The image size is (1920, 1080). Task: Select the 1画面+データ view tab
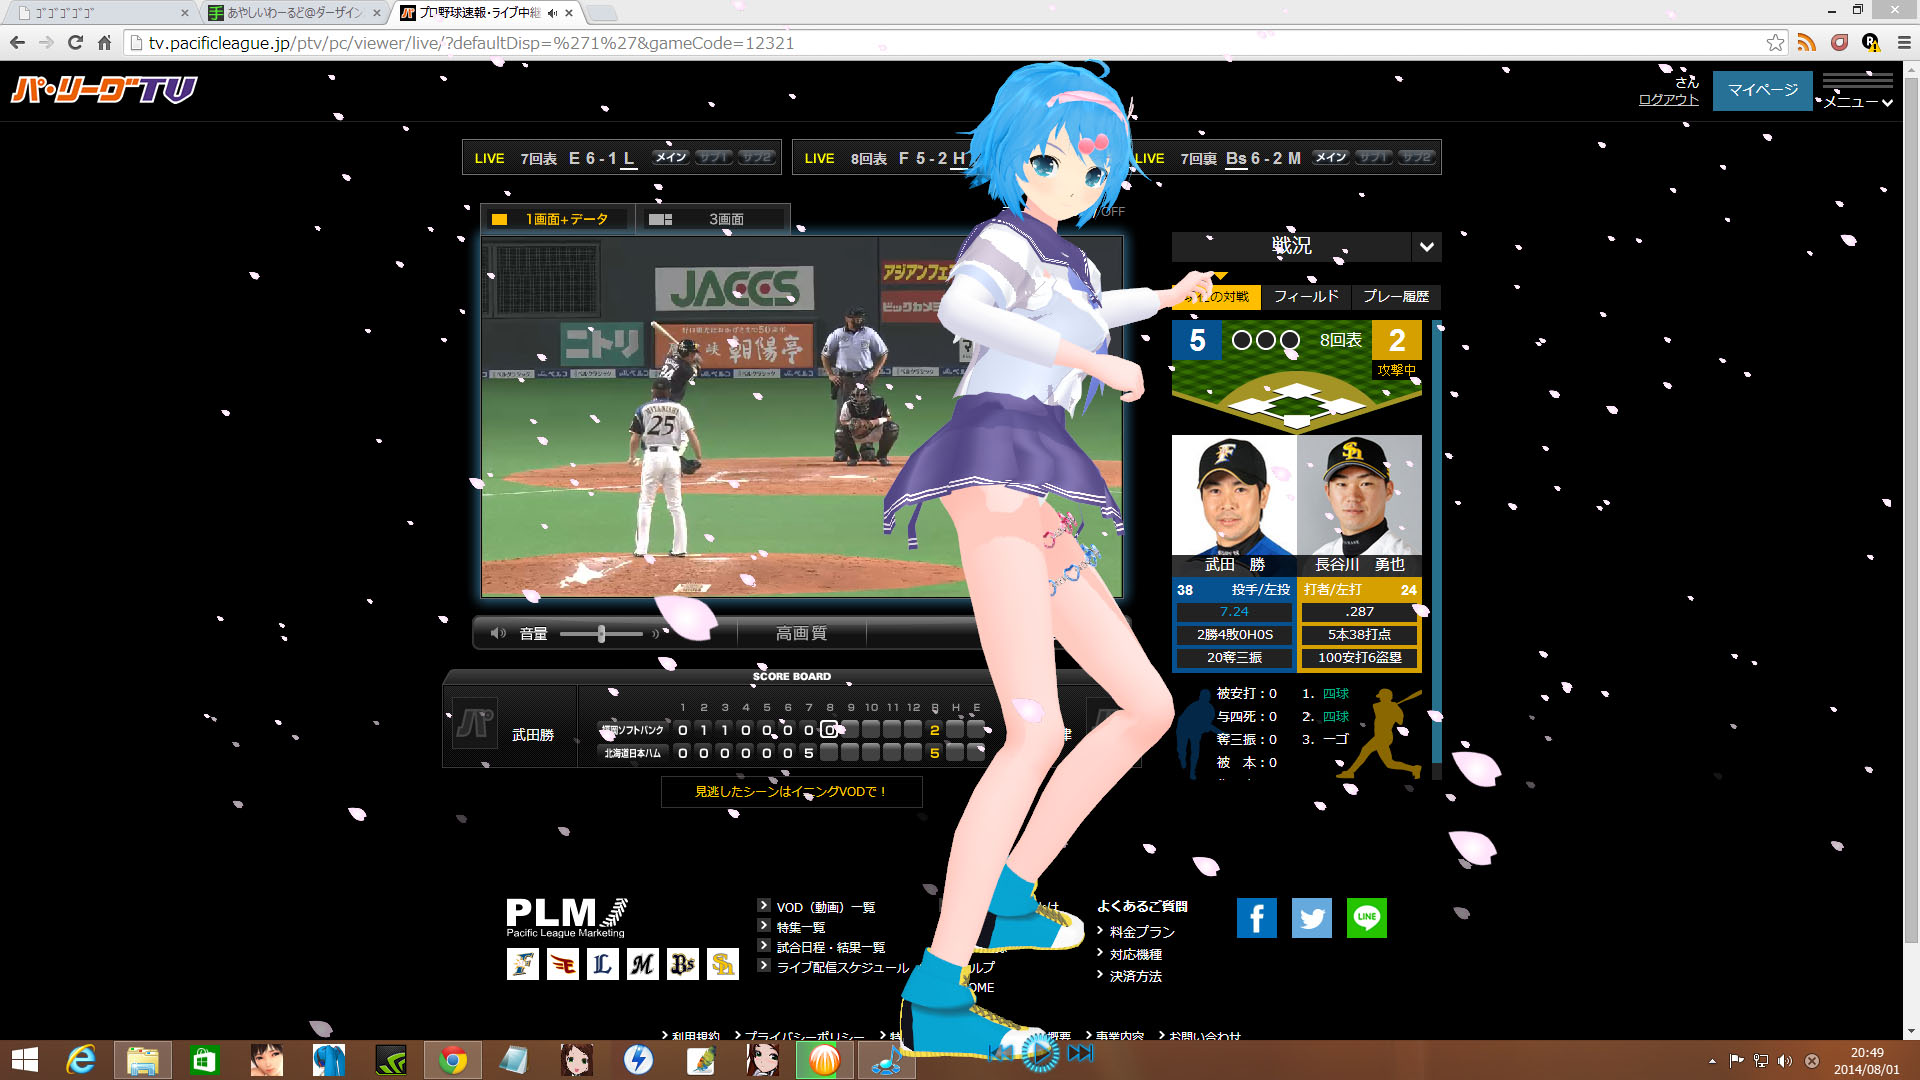pos(557,219)
